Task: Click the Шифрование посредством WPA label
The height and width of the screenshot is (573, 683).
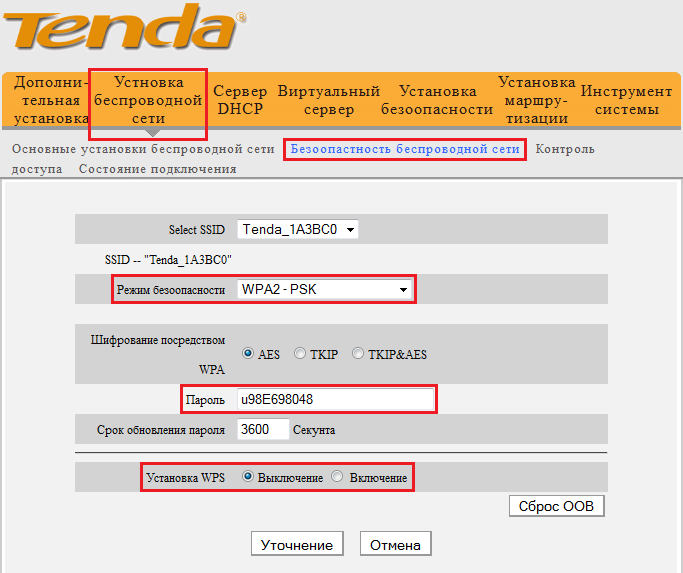Action: [x=158, y=354]
